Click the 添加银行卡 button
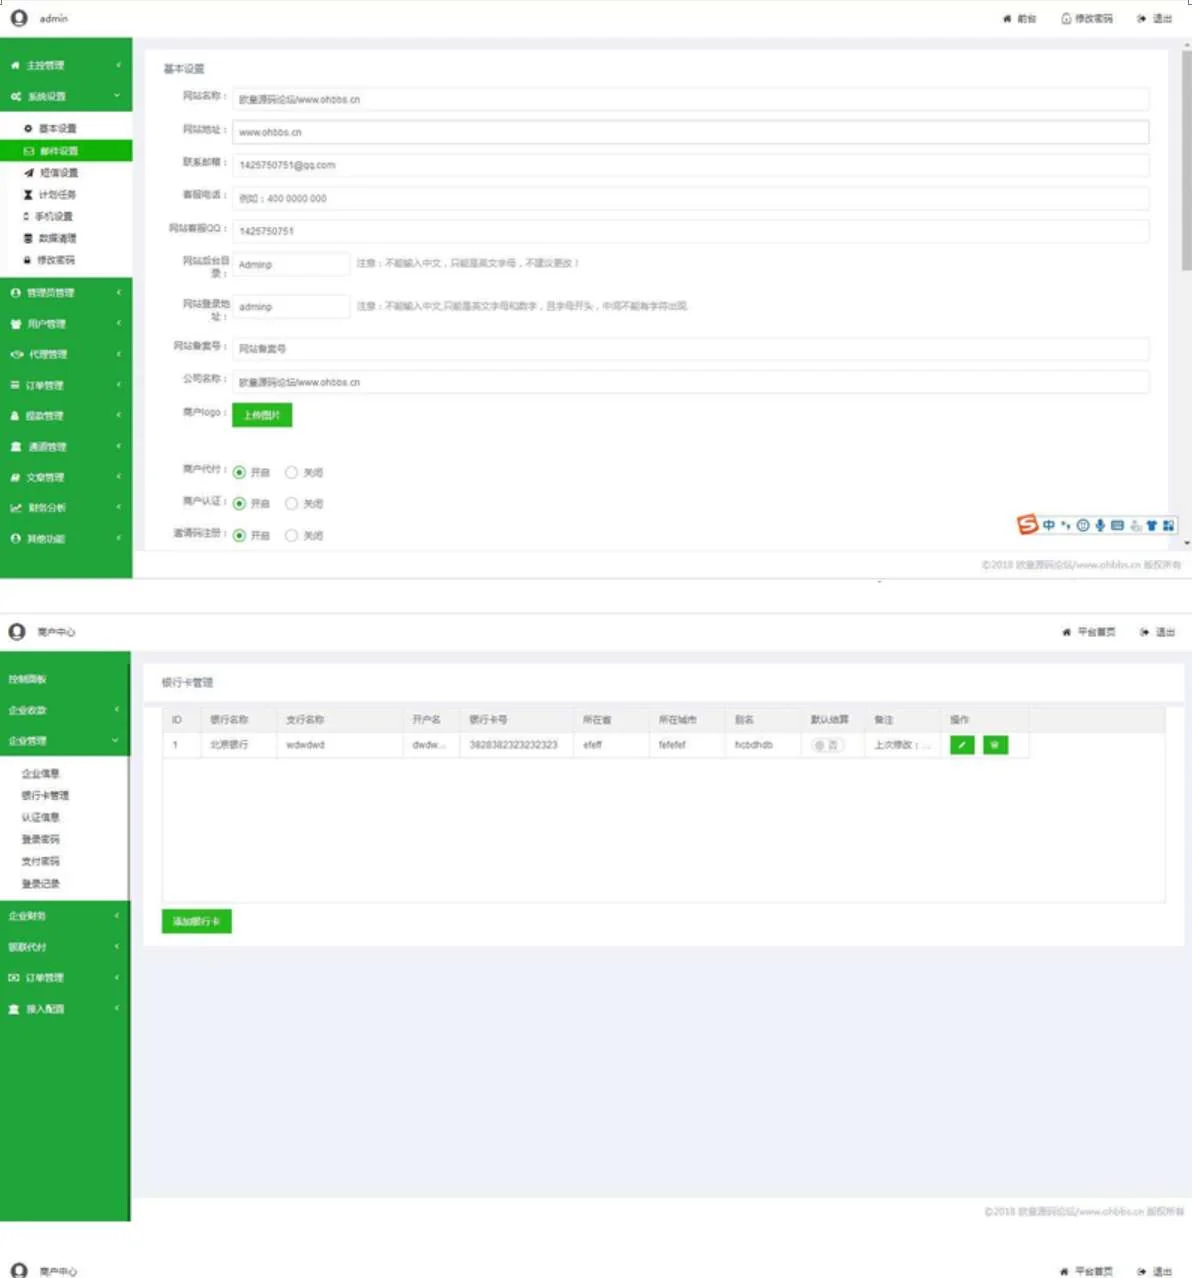The image size is (1192, 1278). point(196,921)
